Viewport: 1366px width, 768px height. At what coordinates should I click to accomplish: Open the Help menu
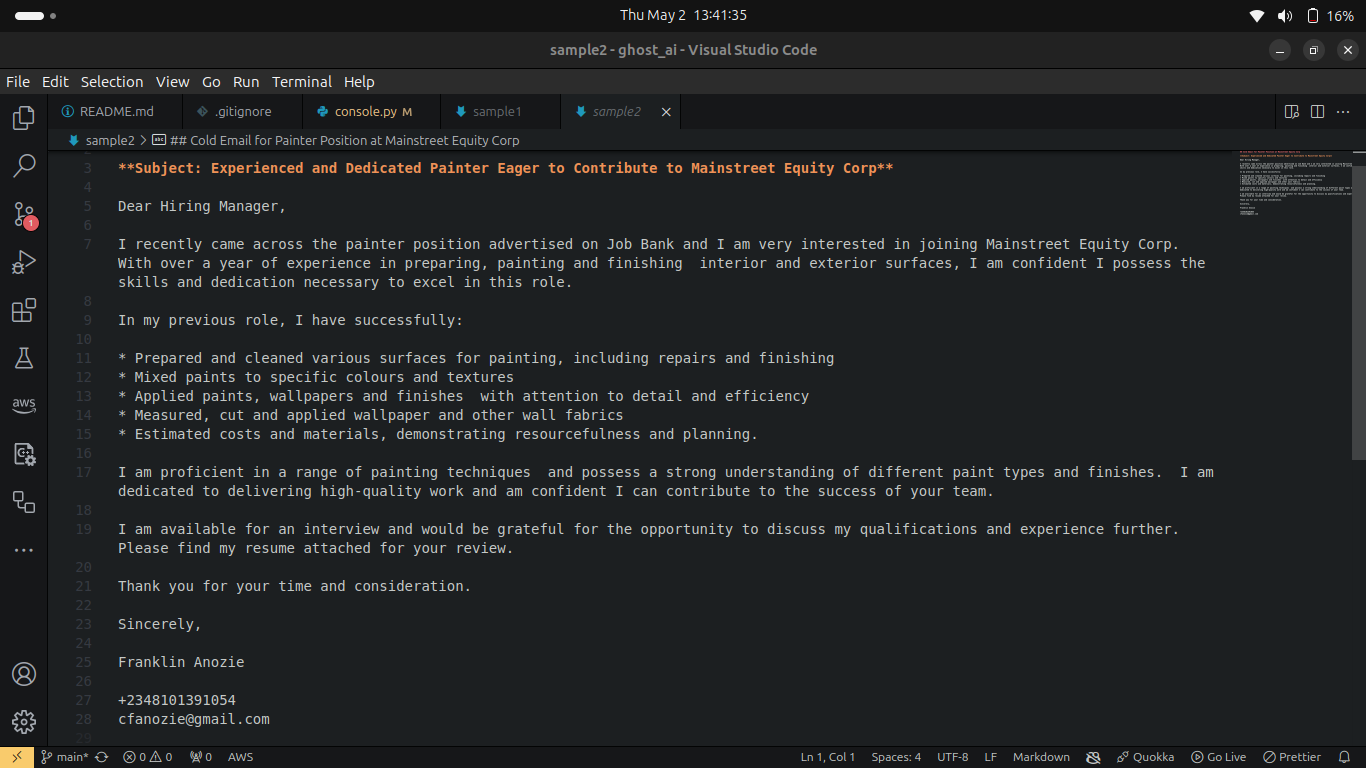click(359, 82)
